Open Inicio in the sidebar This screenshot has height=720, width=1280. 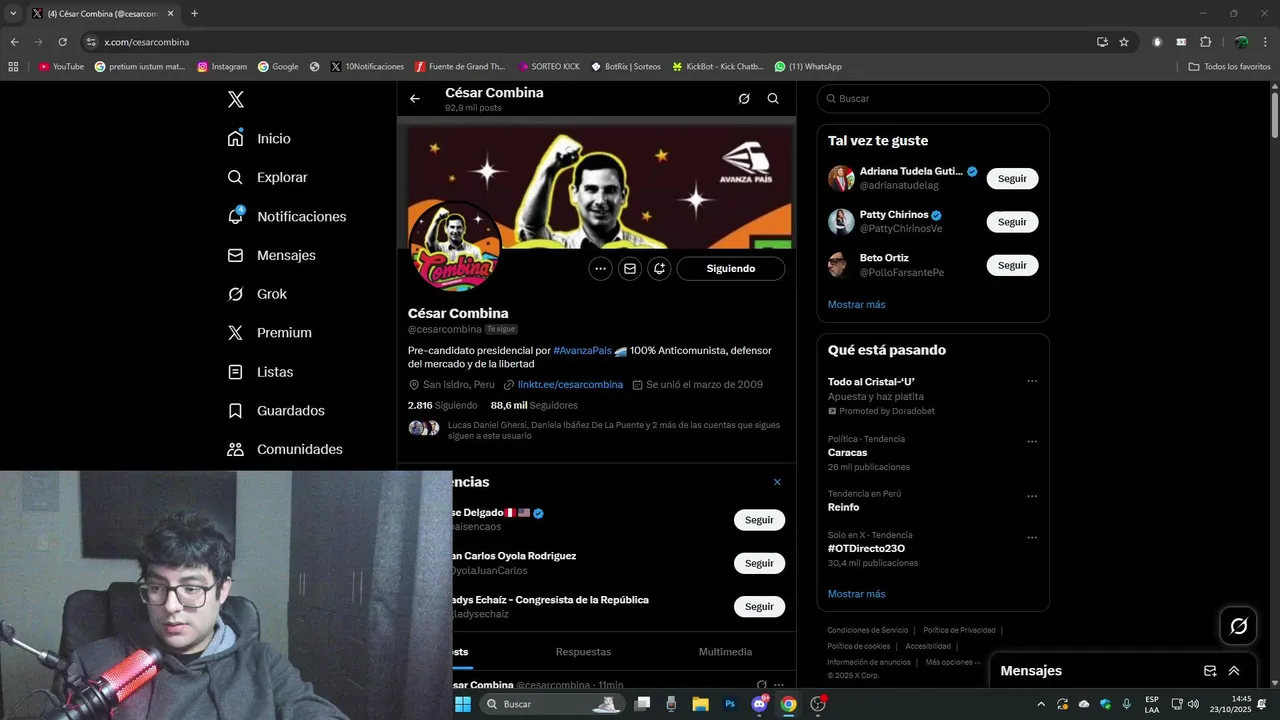tap(259, 138)
